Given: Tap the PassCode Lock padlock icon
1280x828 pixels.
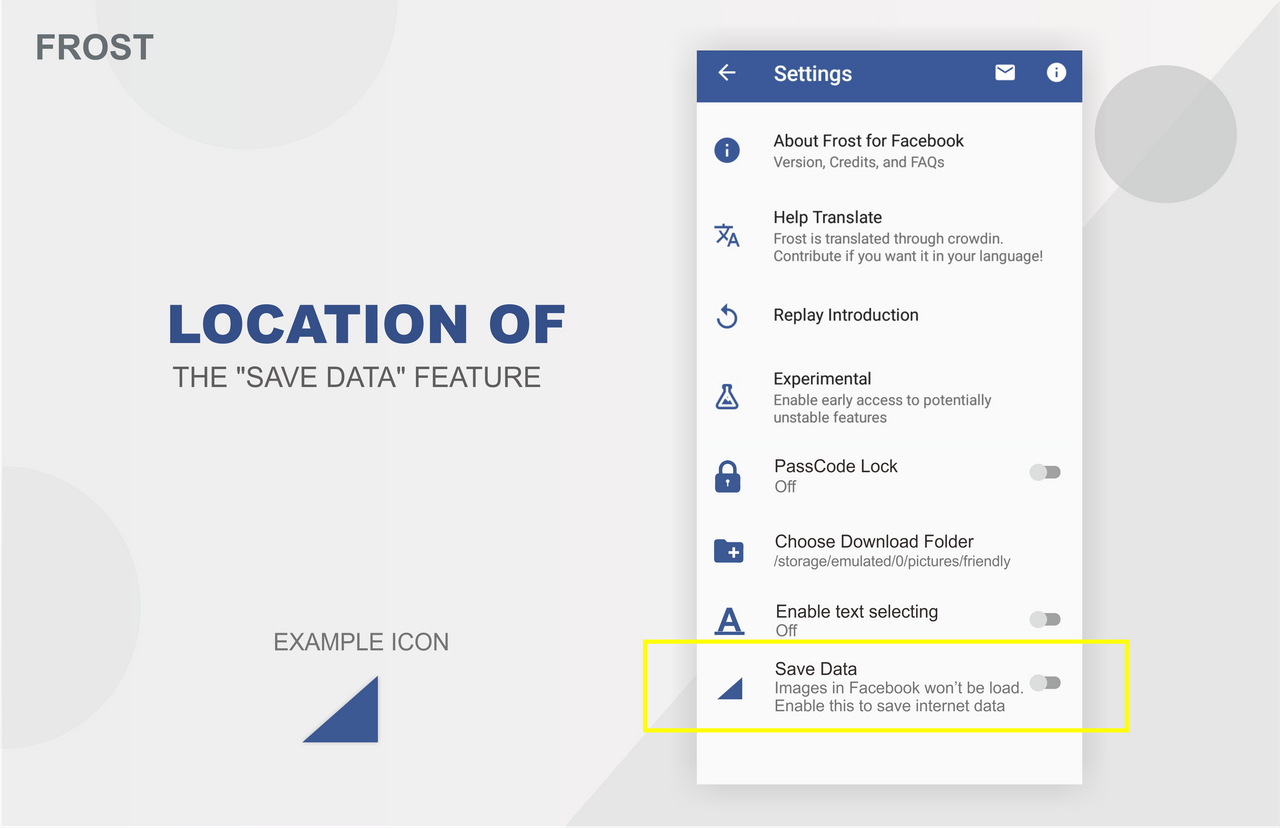Looking at the screenshot, I should 728,476.
